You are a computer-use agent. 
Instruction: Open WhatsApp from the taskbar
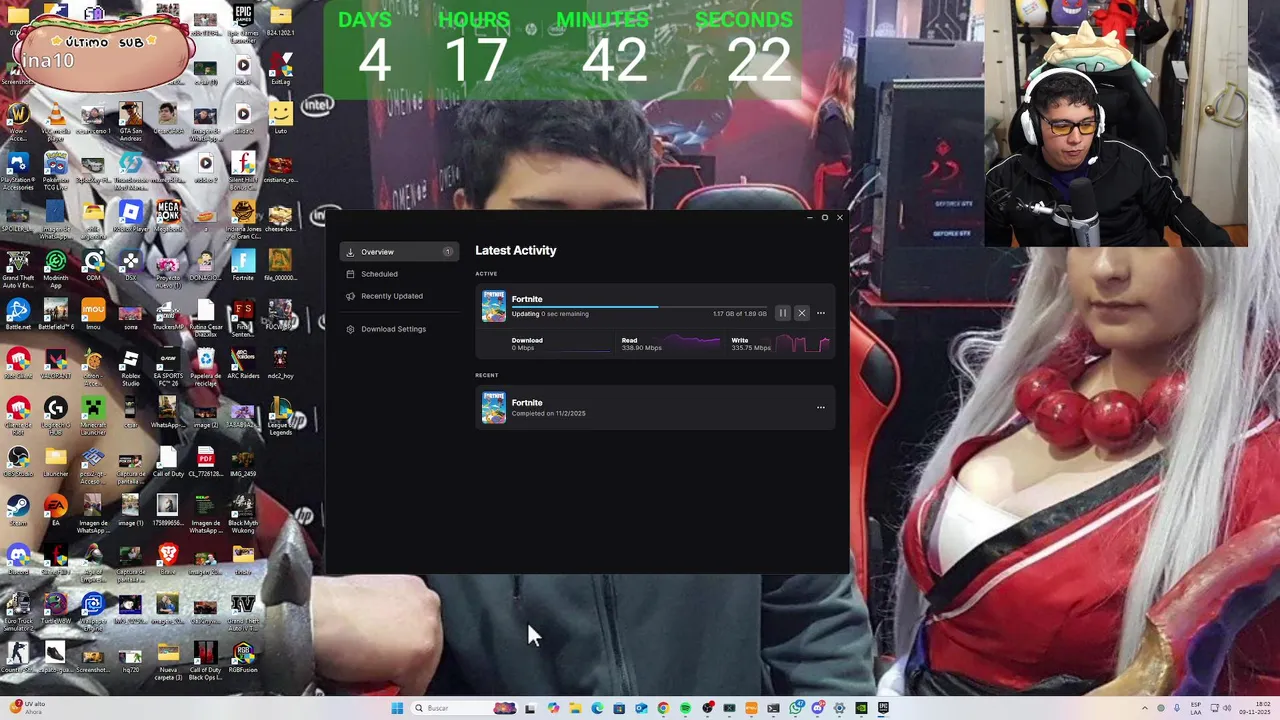click(x=795, y=708)
